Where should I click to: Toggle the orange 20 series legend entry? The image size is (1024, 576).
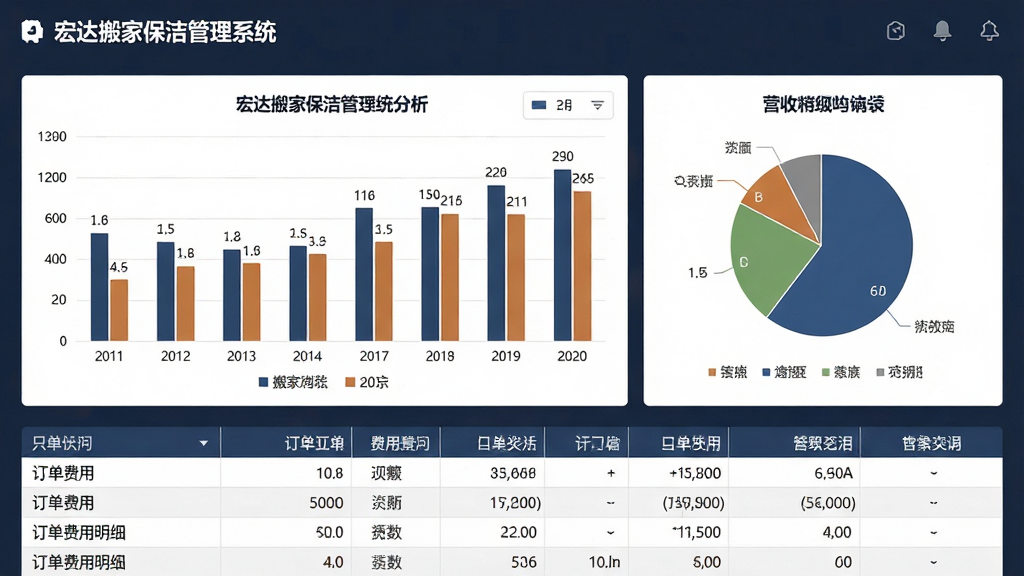tap(367, 382)
